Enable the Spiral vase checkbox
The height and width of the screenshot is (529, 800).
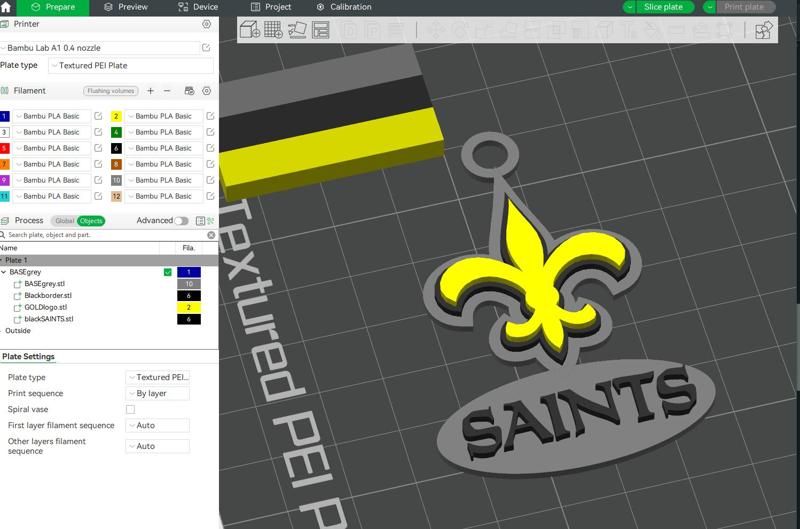[x=131, y=410]
